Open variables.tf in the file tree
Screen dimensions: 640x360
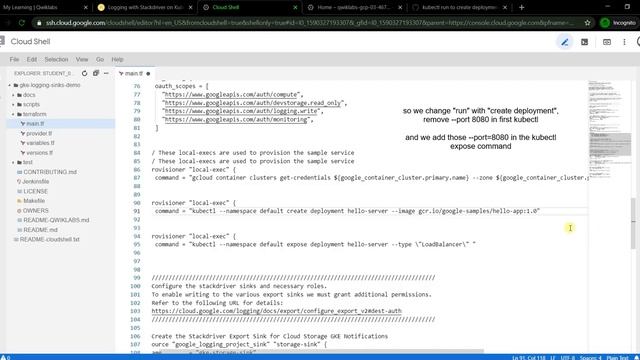click(x=40, y=143)
